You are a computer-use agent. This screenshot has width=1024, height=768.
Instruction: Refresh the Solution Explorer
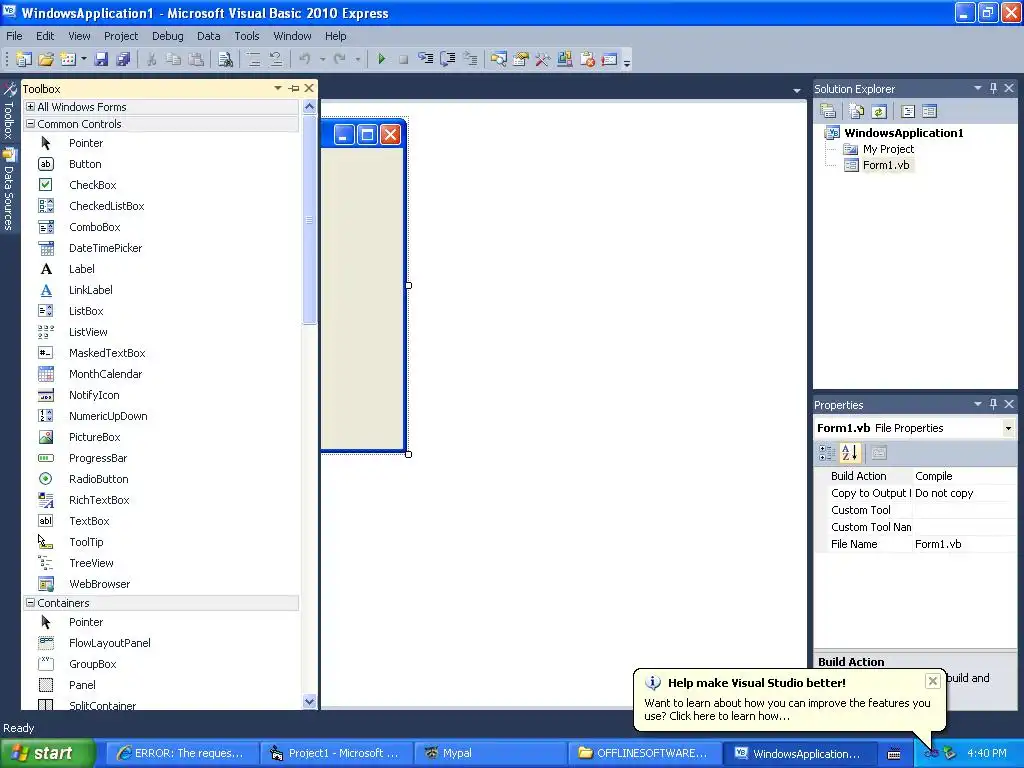pyautogui.click(x=879, y=111)
